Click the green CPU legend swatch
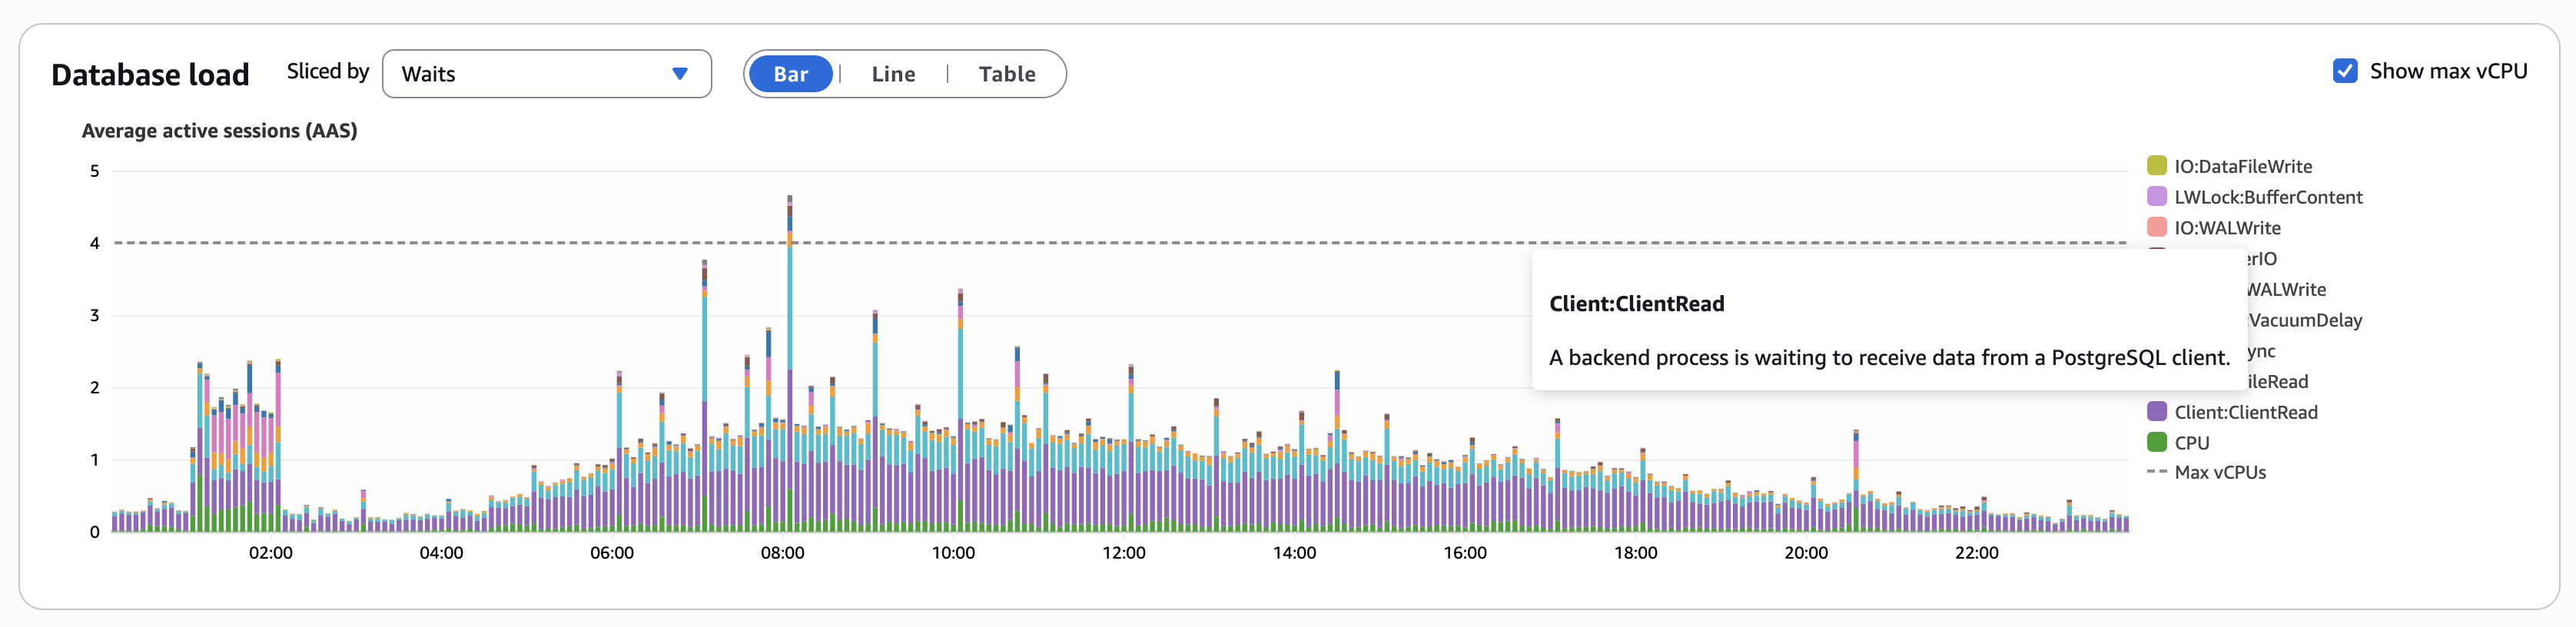The width and height of the screenshot is (2576, 627). pos(2156,442)
